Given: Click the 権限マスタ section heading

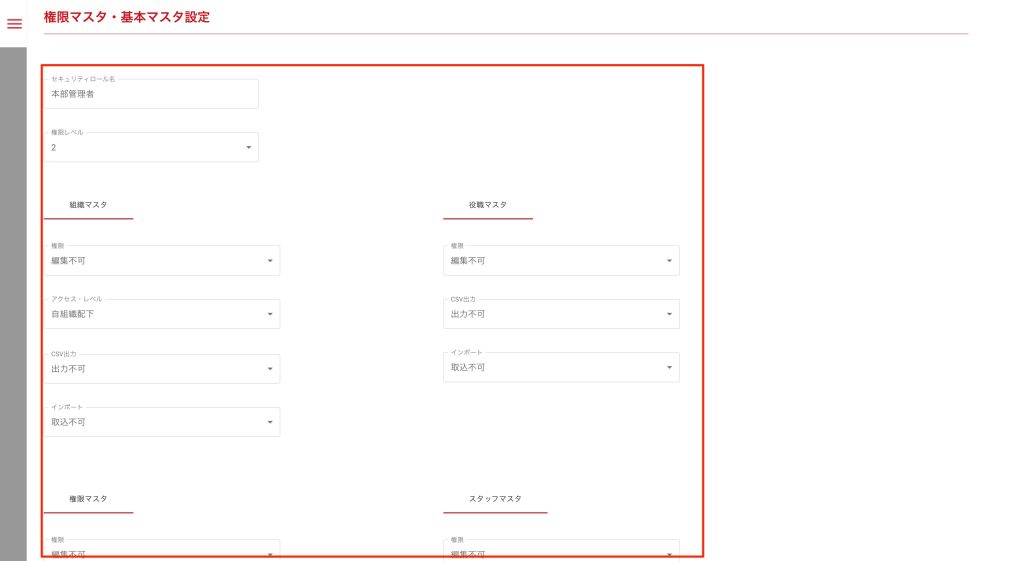Looking at the screenshot, I should tap(88, 499).
